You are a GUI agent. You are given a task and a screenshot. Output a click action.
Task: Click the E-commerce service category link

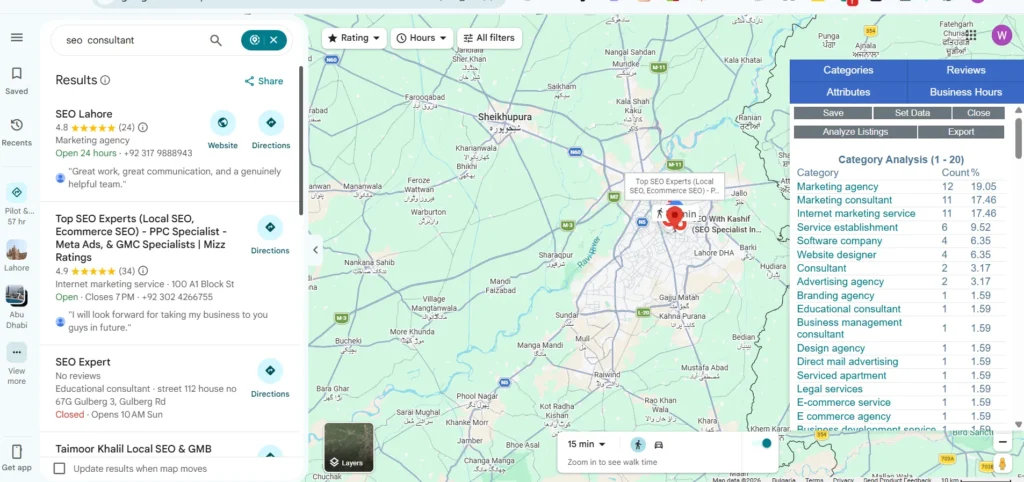click(x=843, y=402)
